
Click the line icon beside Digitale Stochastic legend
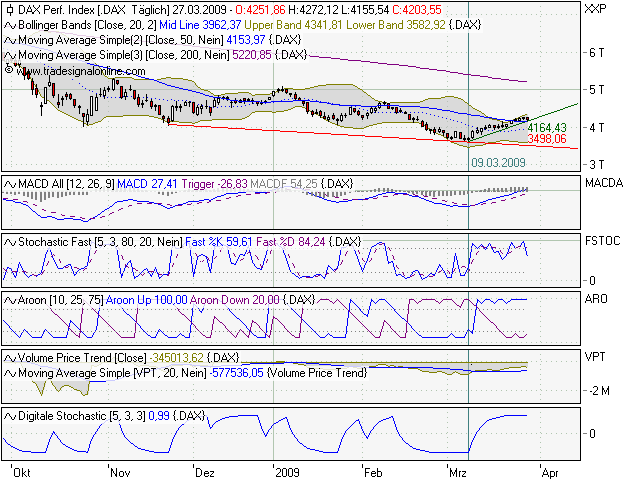[x=10, y=416]
